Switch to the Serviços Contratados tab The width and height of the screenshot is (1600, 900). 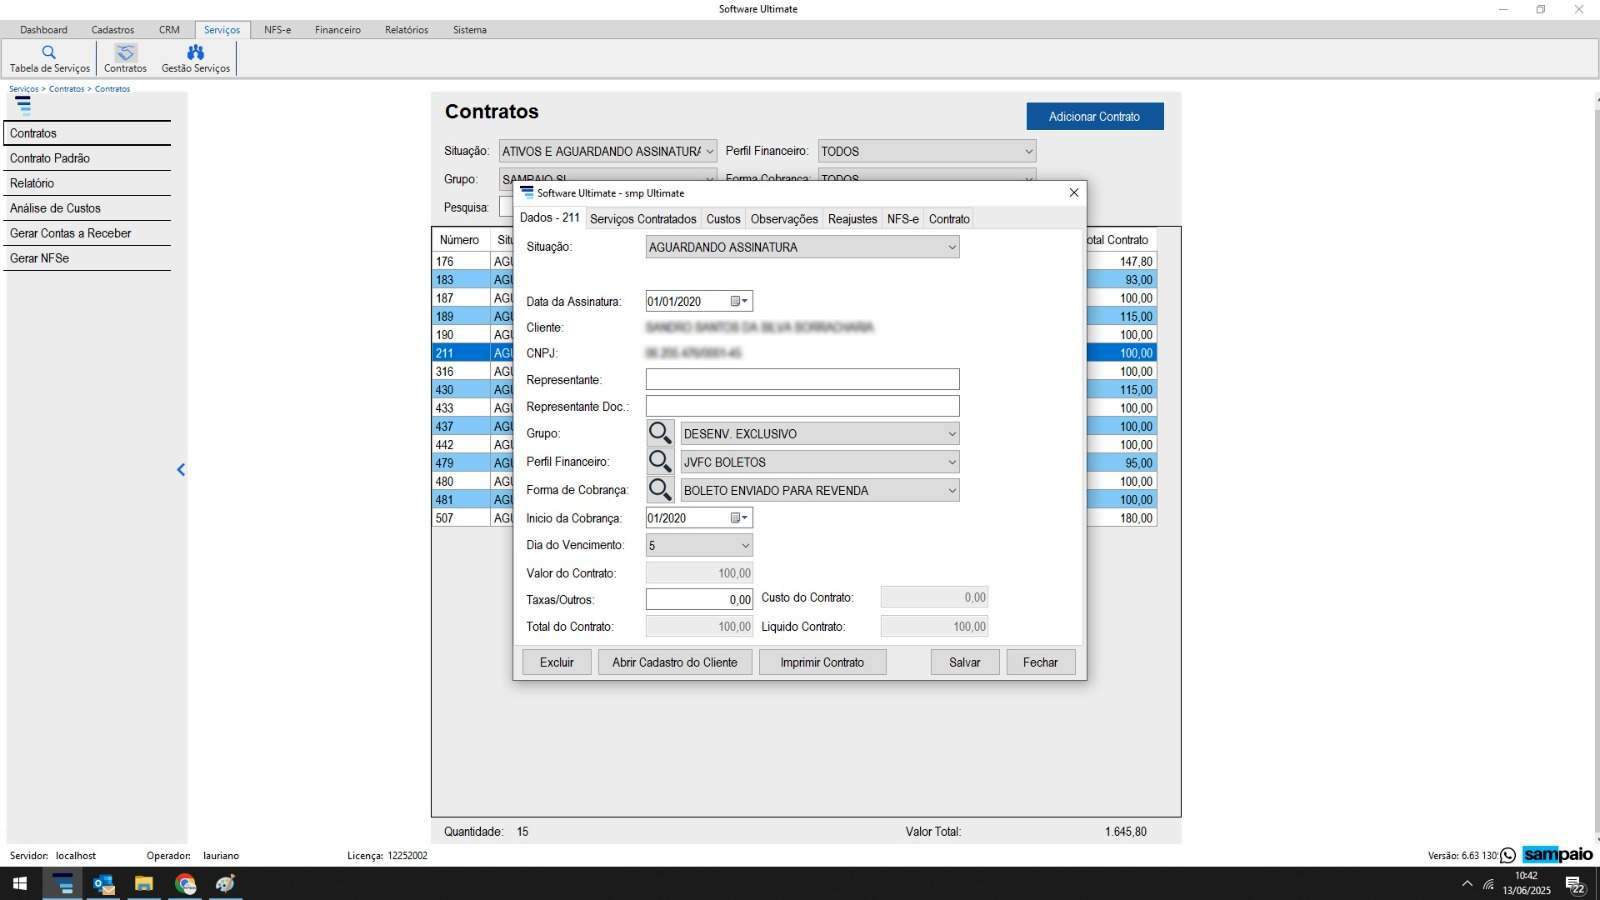(x=643, y=219)
